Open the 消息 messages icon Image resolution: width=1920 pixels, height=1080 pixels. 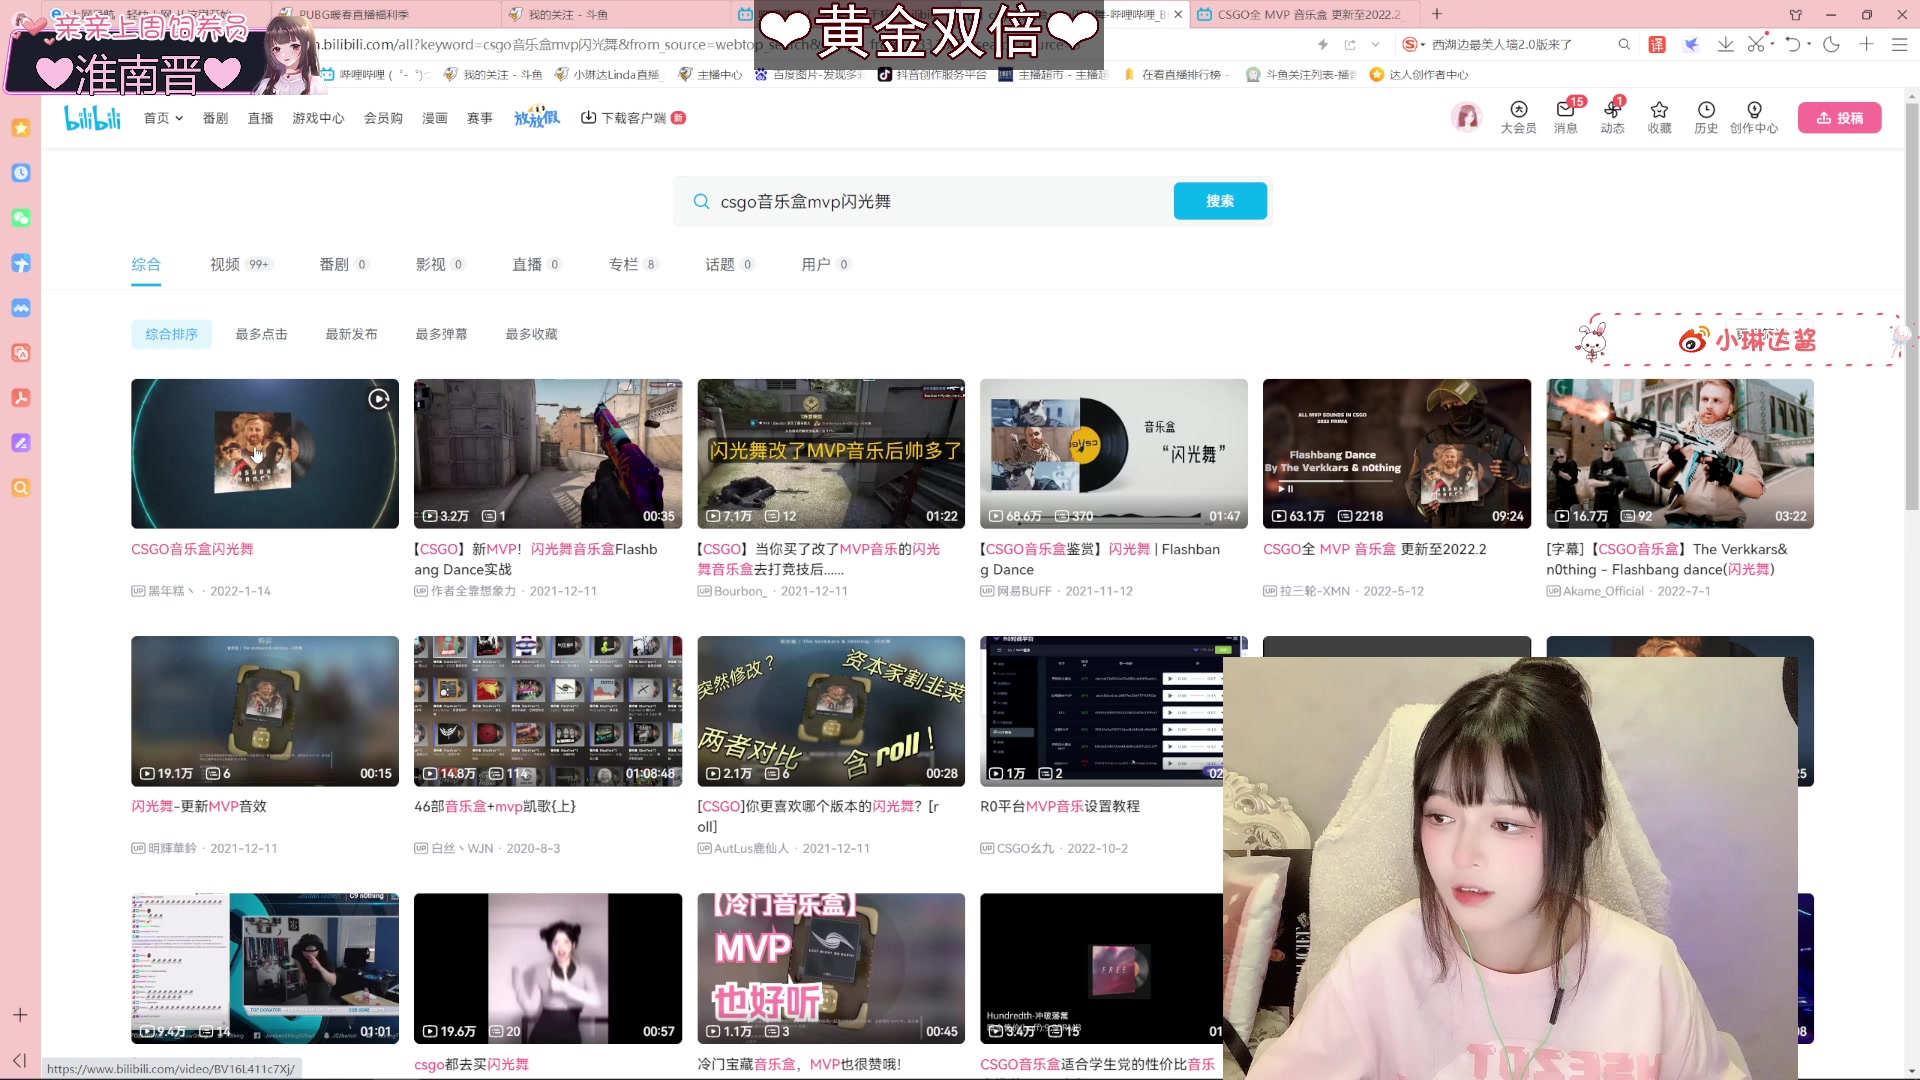click(x=1566, y=117)
